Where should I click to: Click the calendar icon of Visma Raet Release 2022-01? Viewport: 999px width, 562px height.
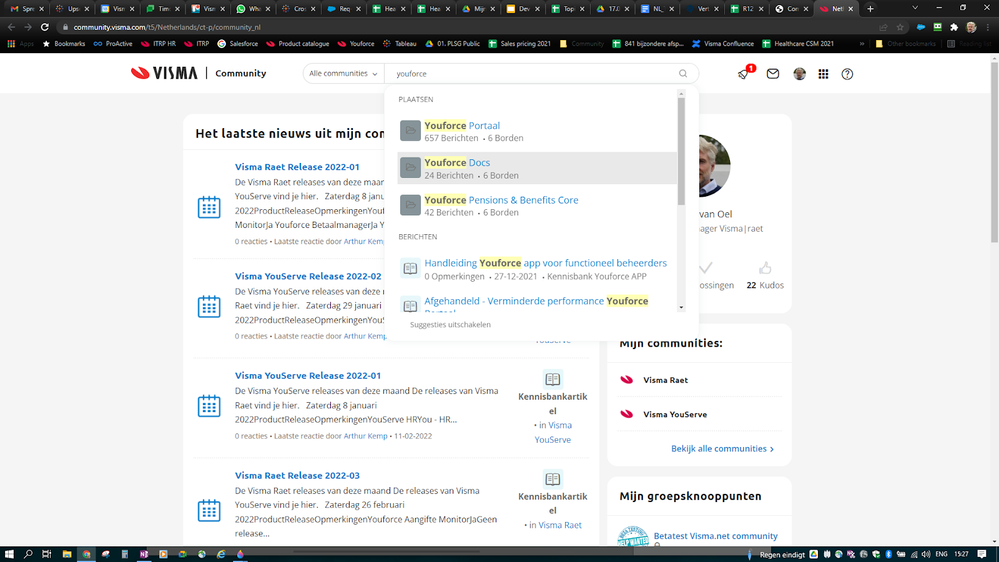[x=209, y=207]
